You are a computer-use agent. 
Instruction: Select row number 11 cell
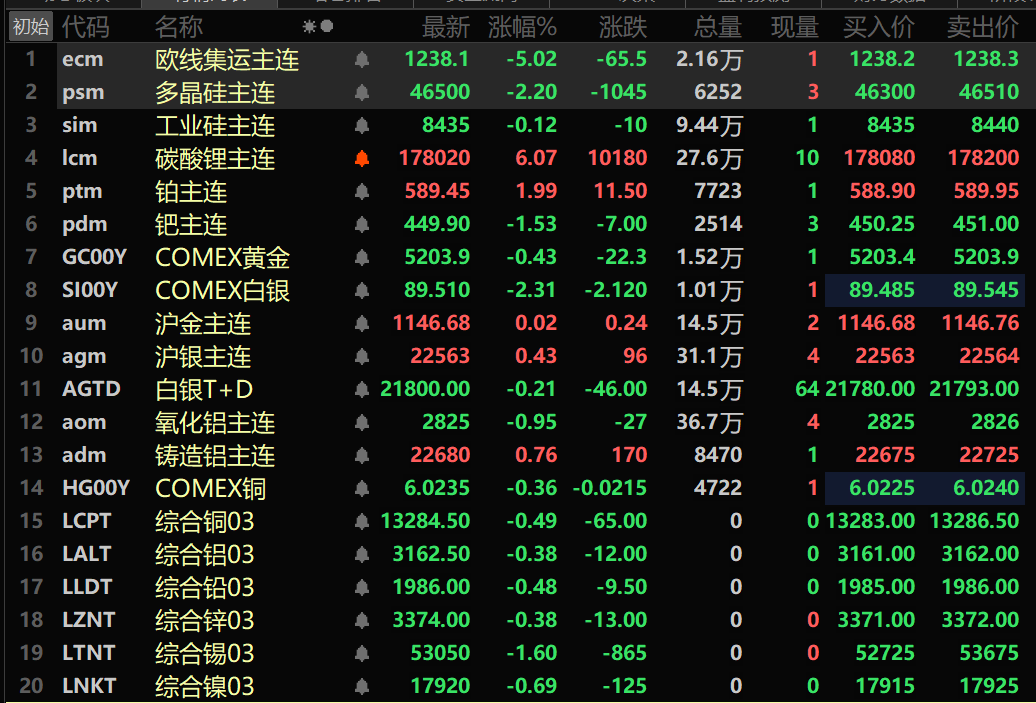30,389
